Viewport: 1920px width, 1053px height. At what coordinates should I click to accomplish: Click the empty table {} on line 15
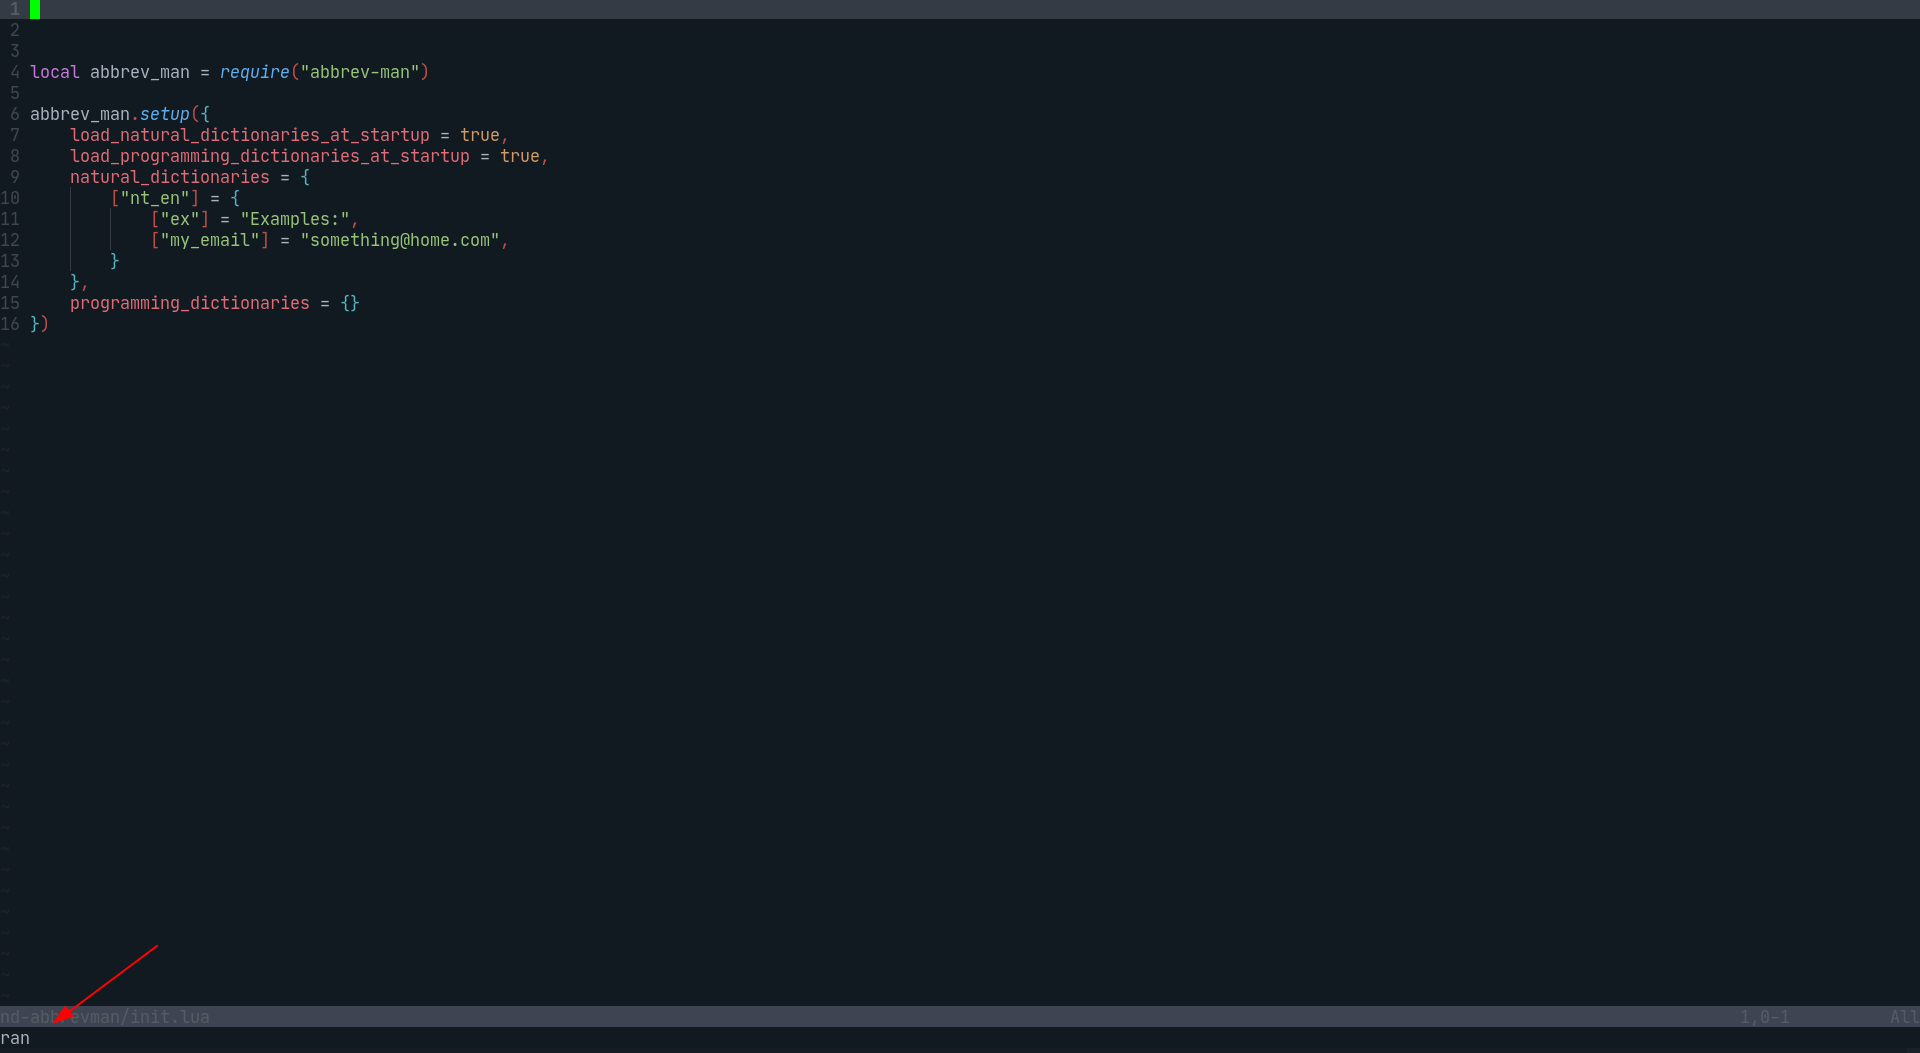click(x=348, y=303)
